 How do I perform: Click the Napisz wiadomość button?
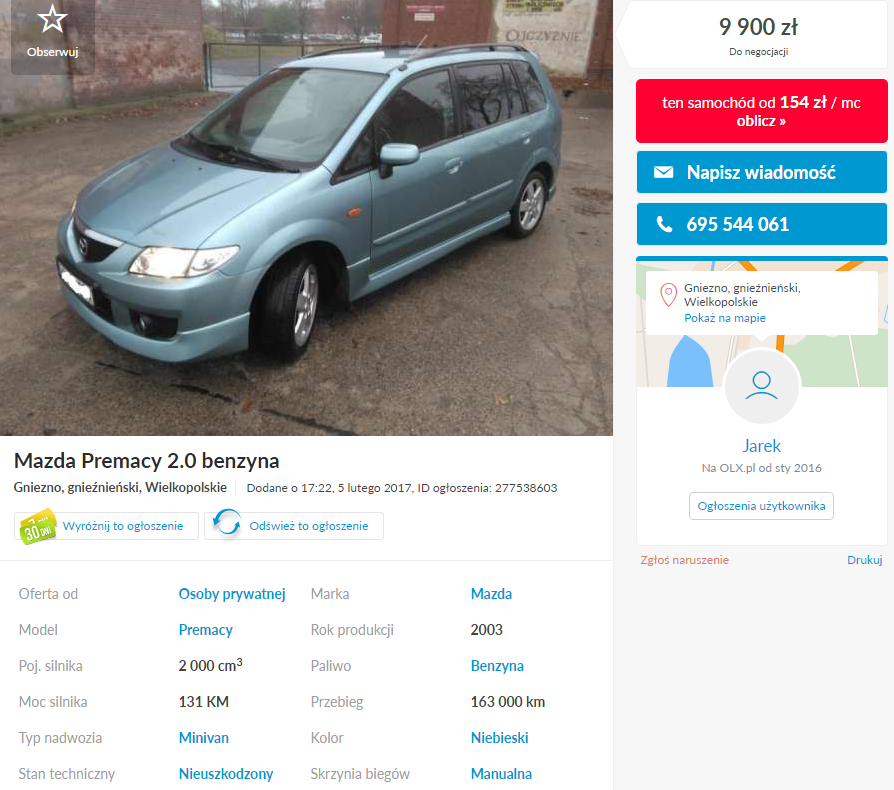(x=761, y=172)
